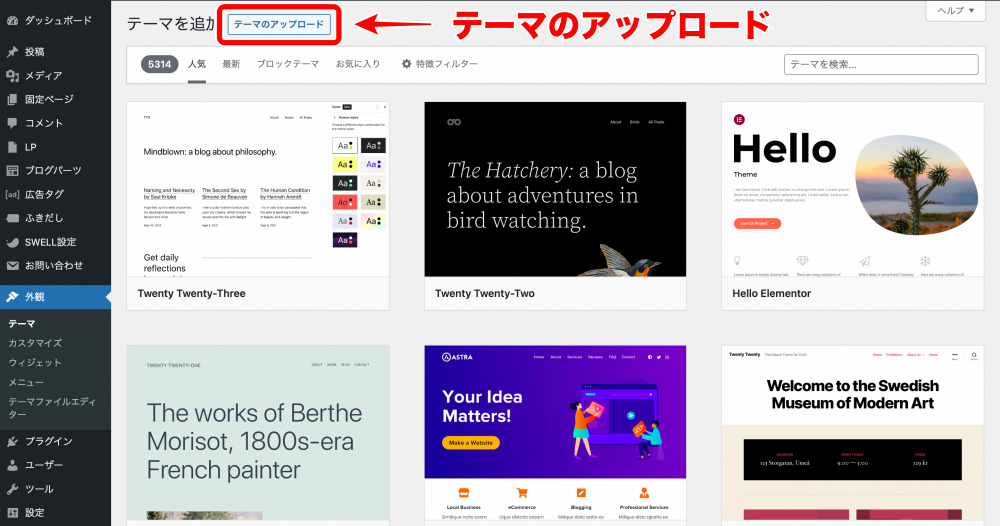The image size is (1000, 526).
Task: Click the bubble icon next to ふきだし
Action: tap(12, 218)
